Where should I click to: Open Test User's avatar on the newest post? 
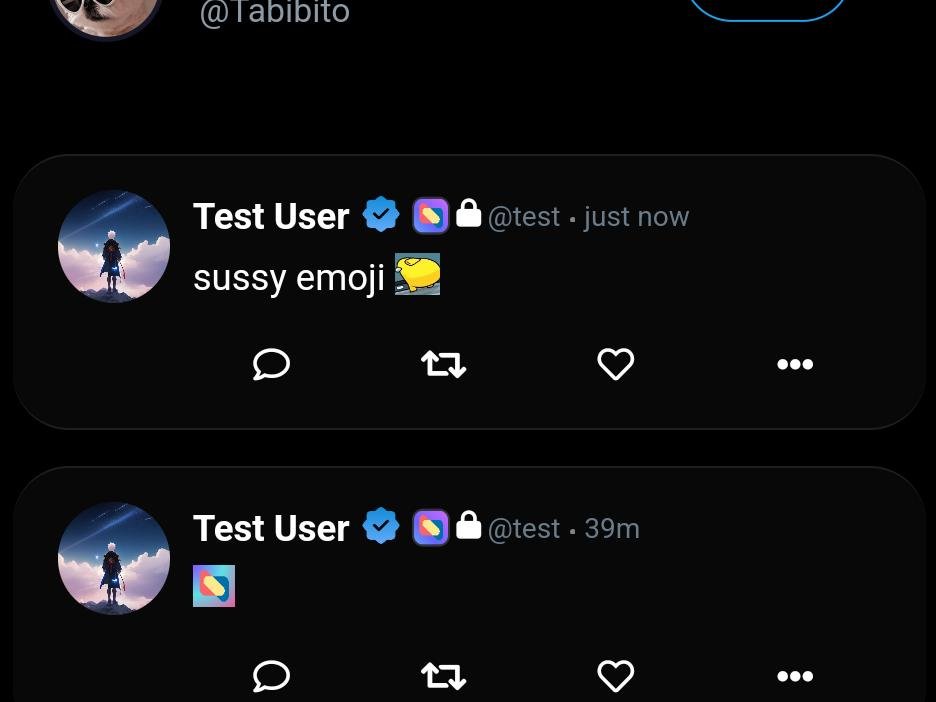pos(114,246)
